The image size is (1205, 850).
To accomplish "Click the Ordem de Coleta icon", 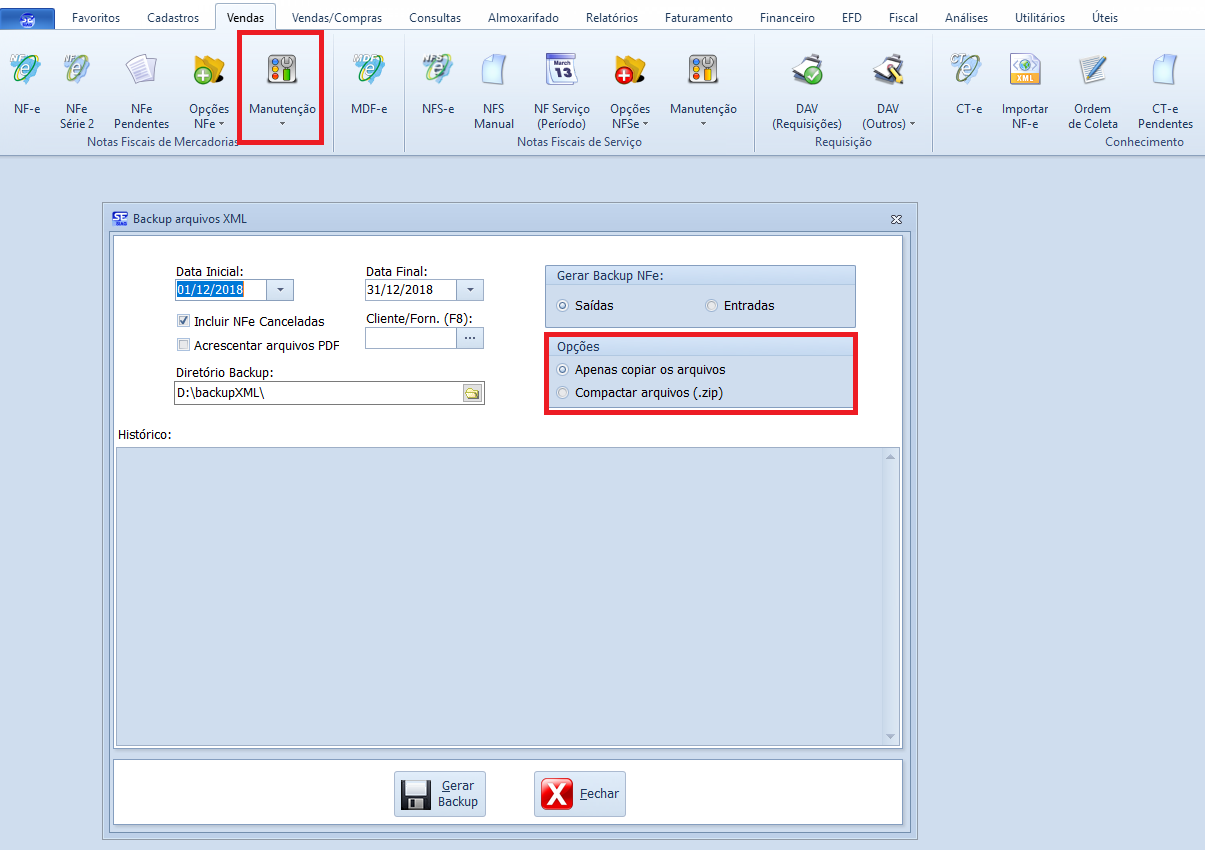I will click(x=1092, y=72).
